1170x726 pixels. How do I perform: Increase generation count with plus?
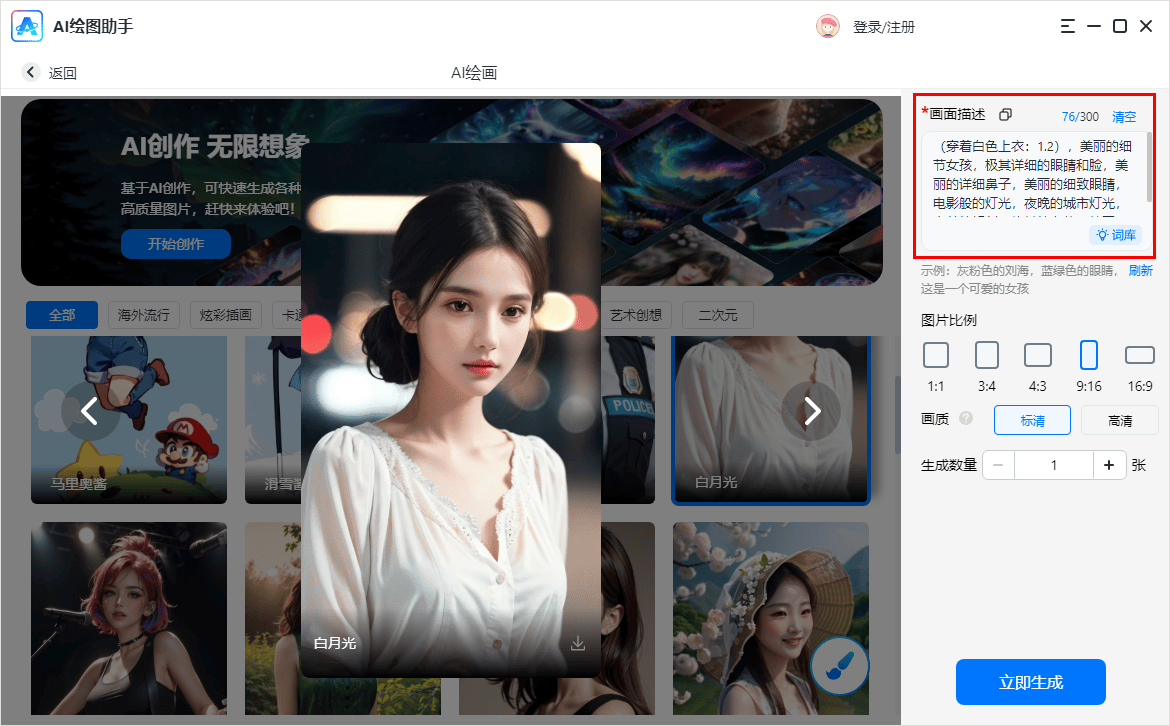point(1109,465)
